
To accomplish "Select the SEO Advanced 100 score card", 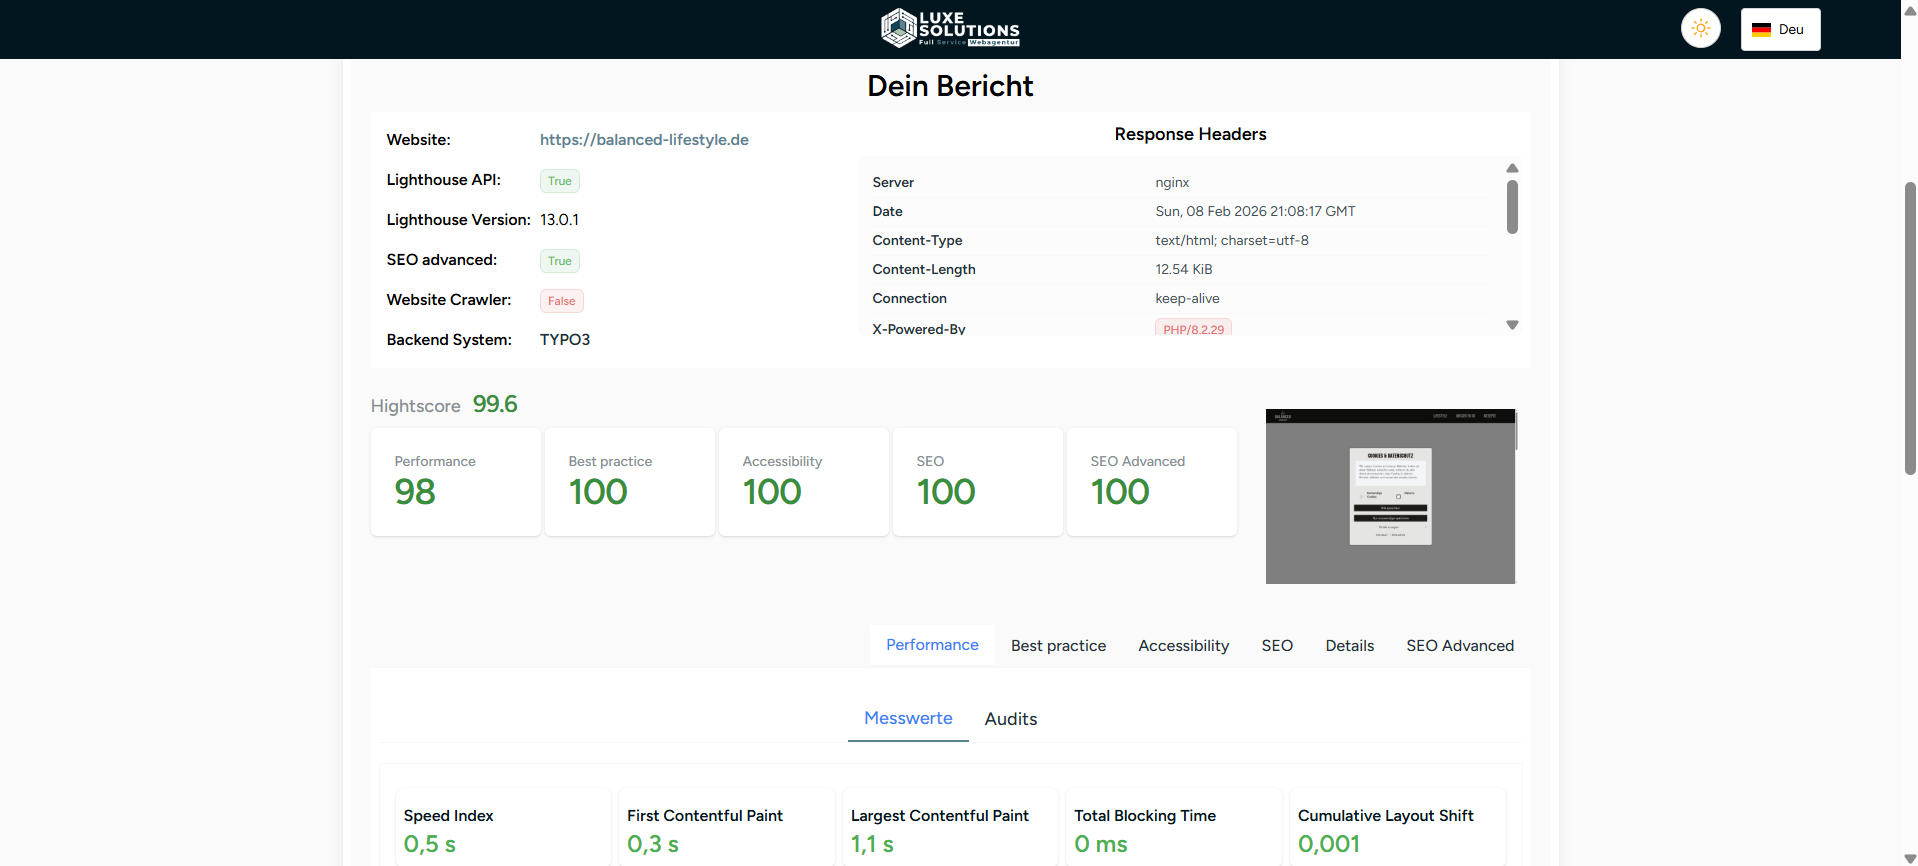I will point(1152,482).
